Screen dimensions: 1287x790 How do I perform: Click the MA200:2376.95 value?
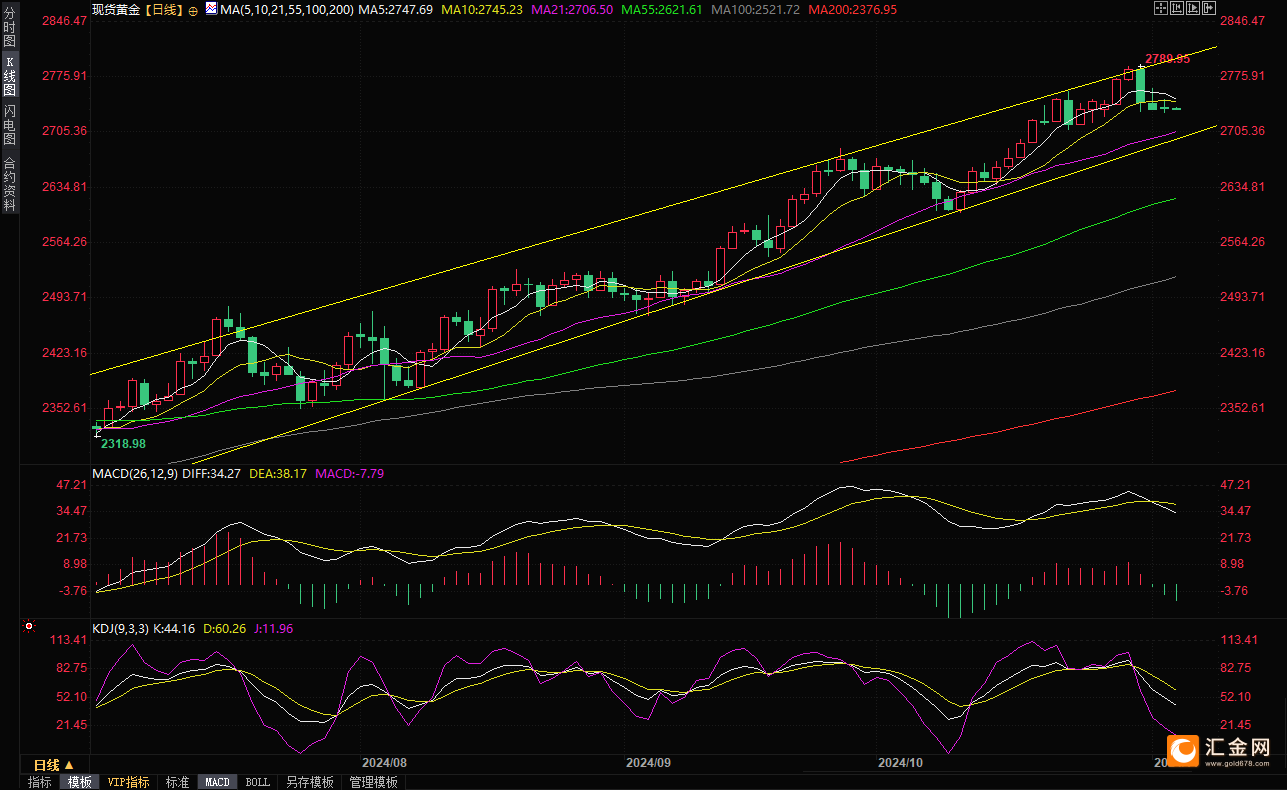[x=853, y=9]
